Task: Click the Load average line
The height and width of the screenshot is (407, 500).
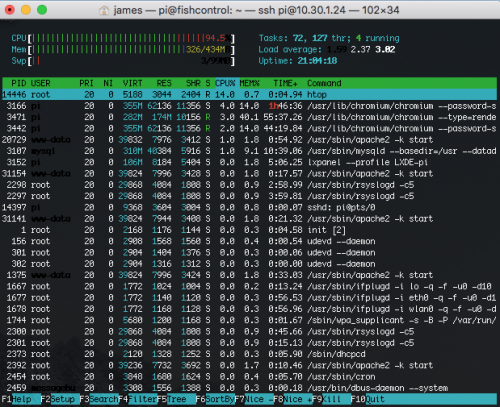Action: (327, 50)
